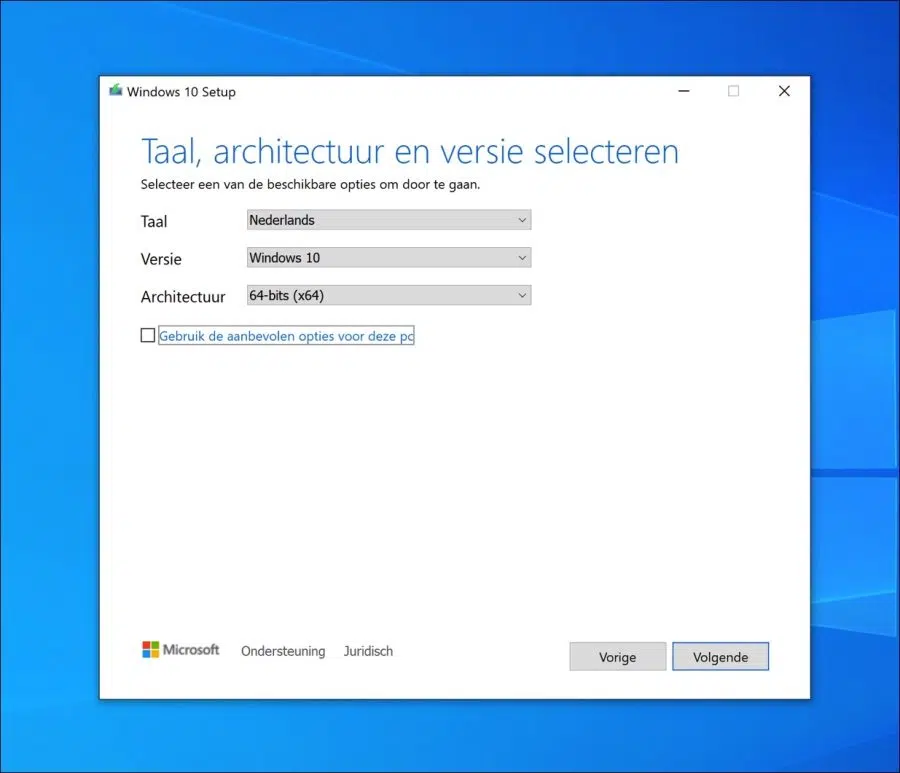Open the Juridisch link
900x773 pixels.
[368, 651]
